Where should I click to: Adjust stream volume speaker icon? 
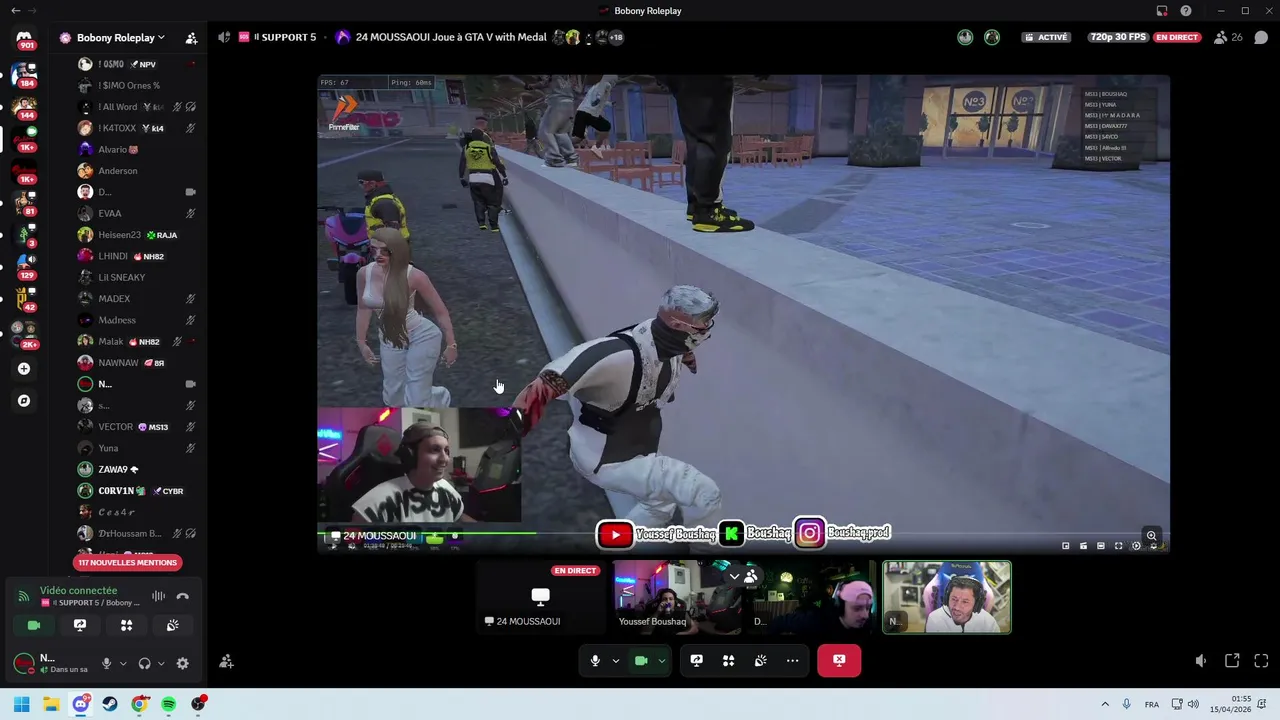coord(1201,661)
